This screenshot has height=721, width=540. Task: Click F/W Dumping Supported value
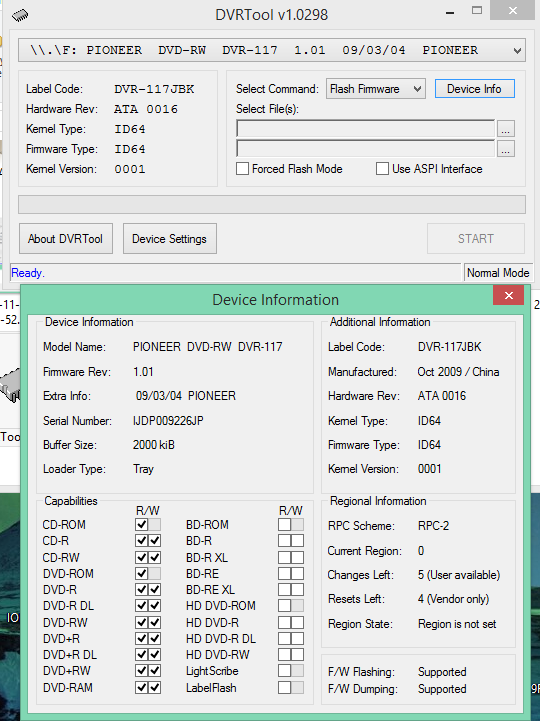pos(442,689)
